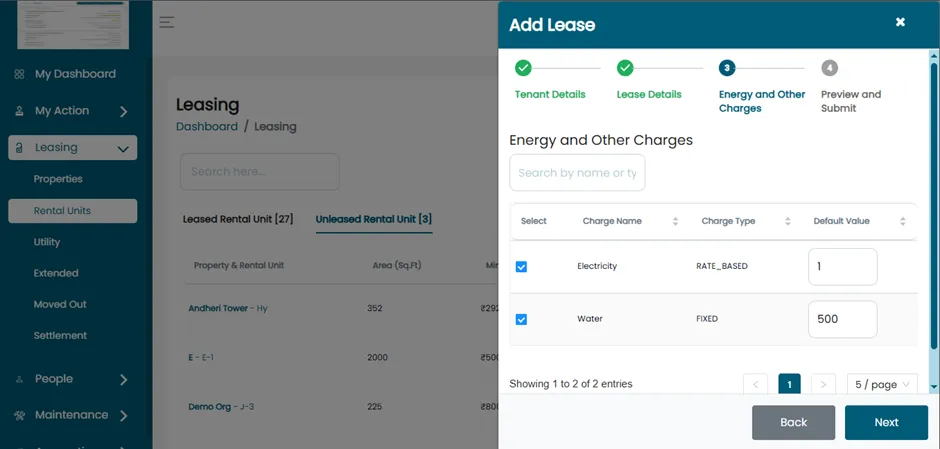940x449 pixels.
Task: Click the Lease Details step label
Action: pos(649,95)
